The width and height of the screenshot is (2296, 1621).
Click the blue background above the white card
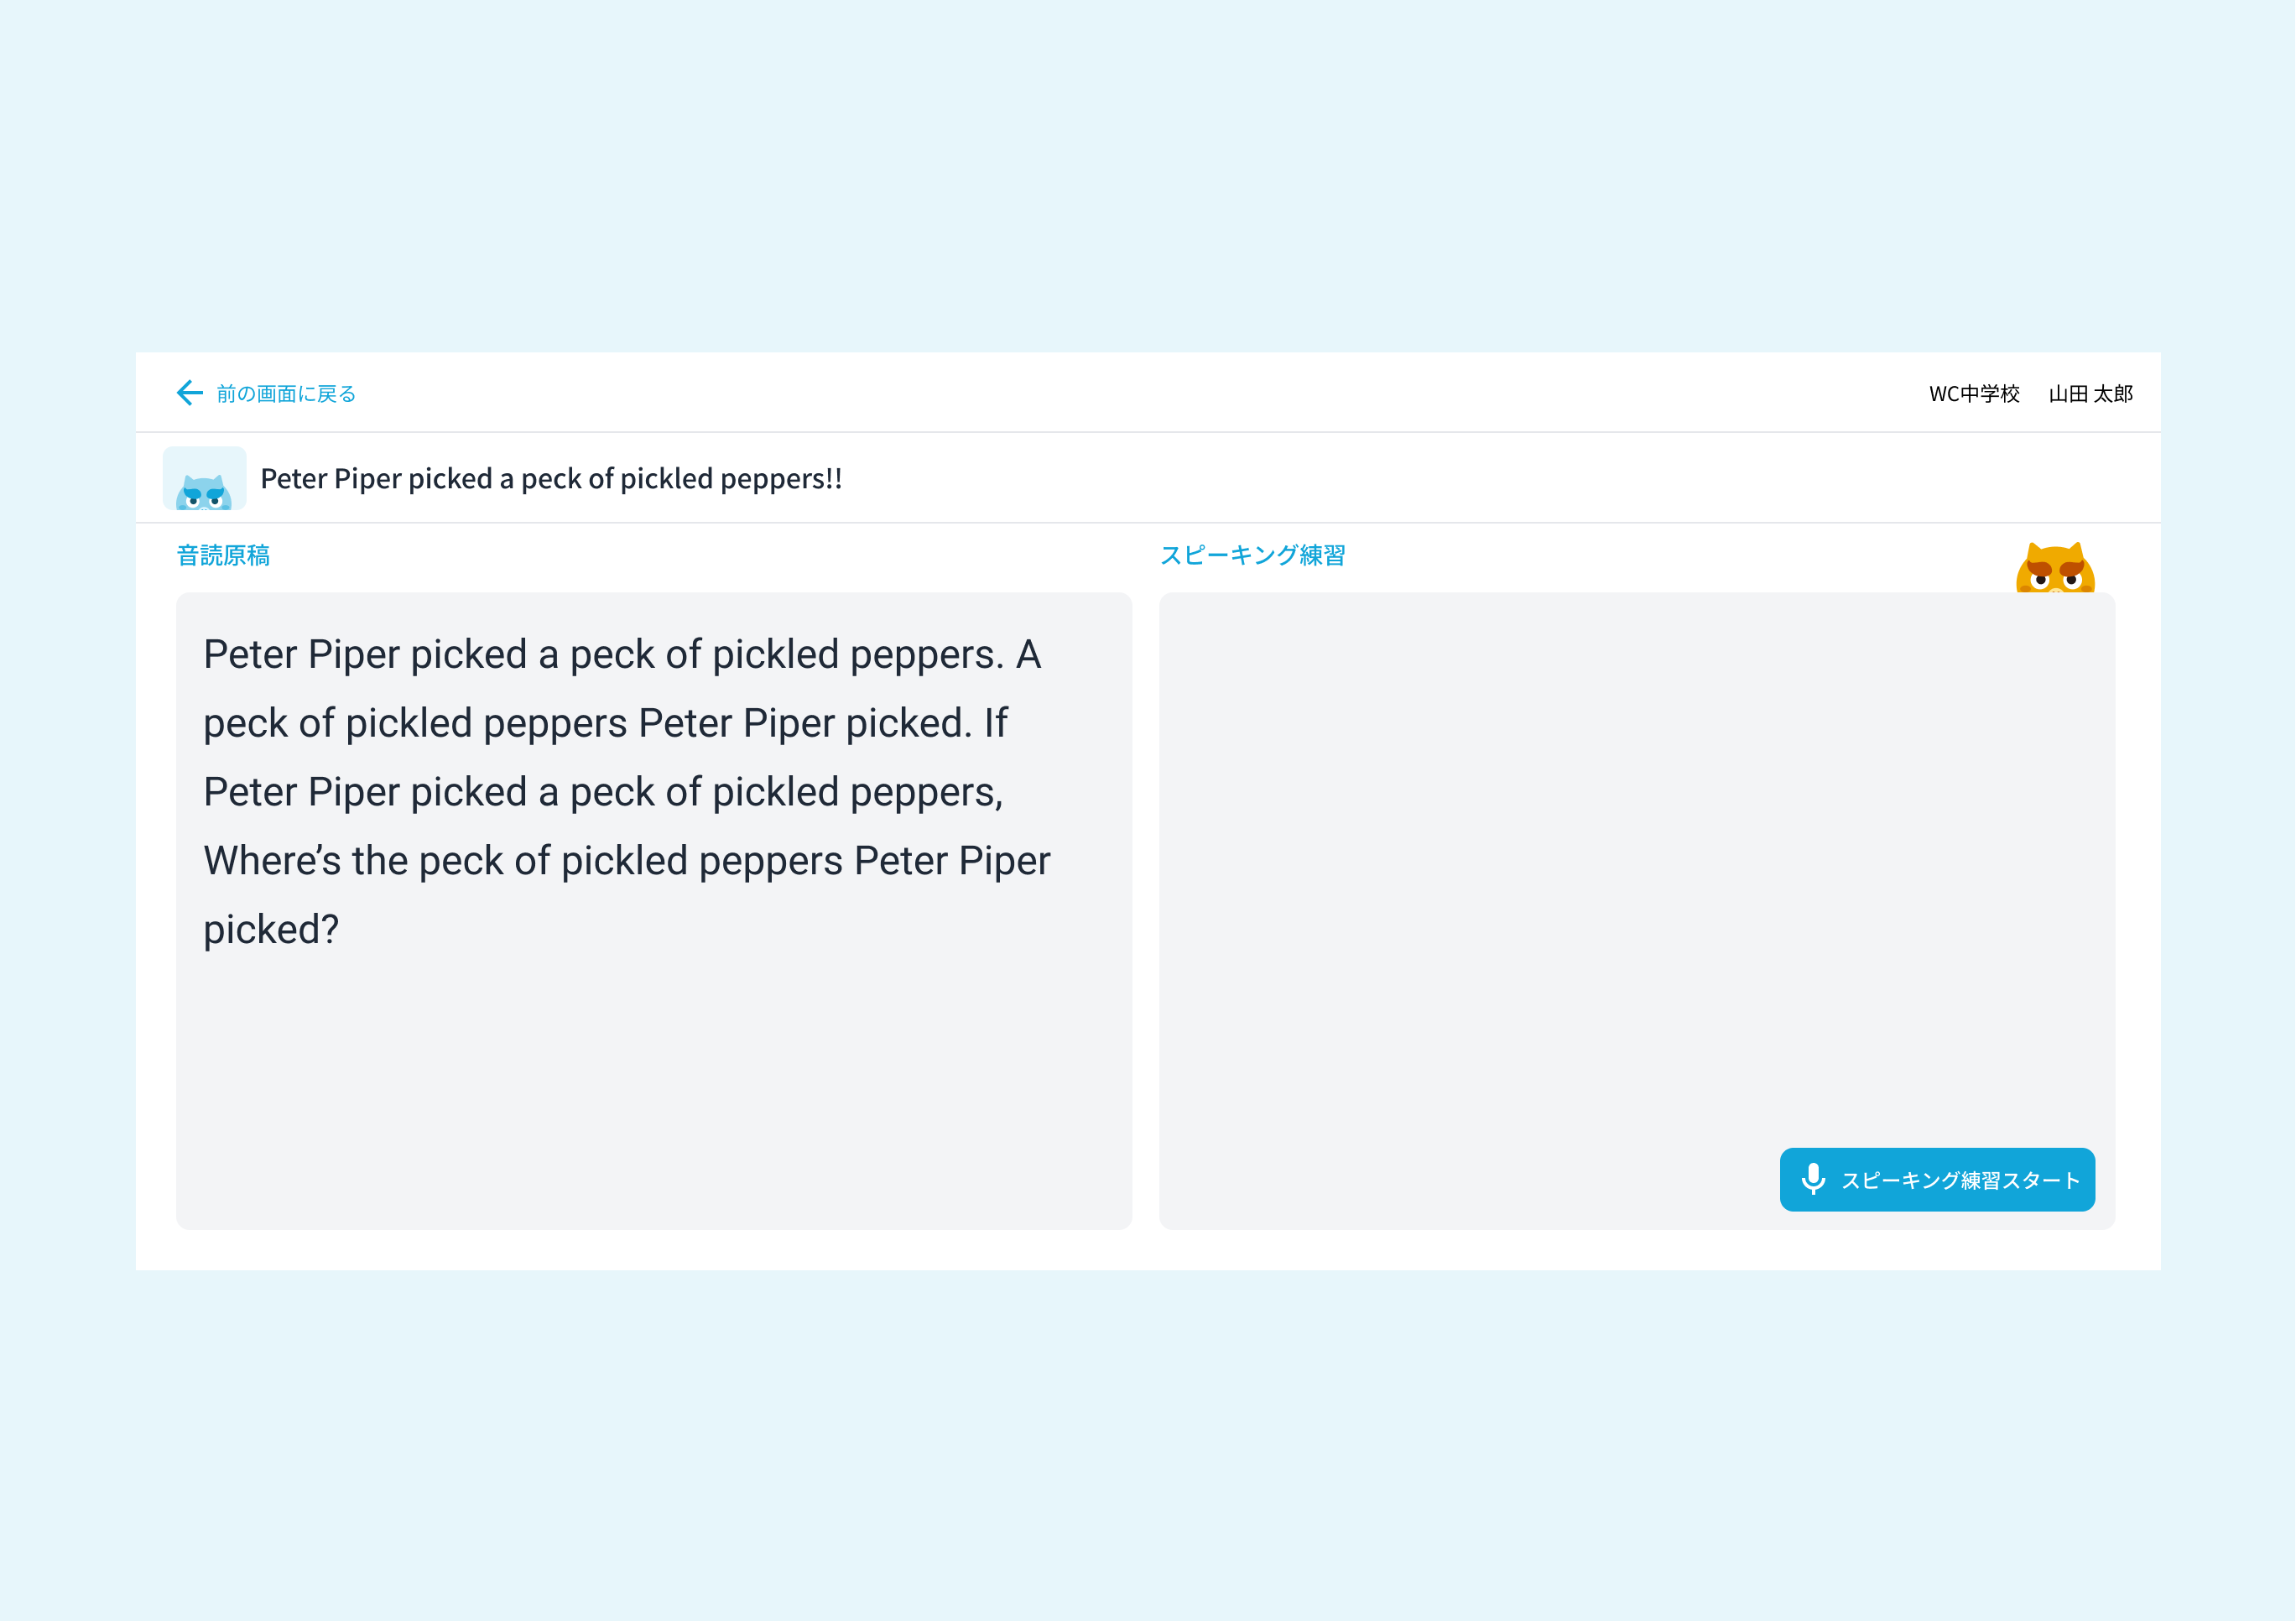pyautogui.click(x=1148, y=170)
